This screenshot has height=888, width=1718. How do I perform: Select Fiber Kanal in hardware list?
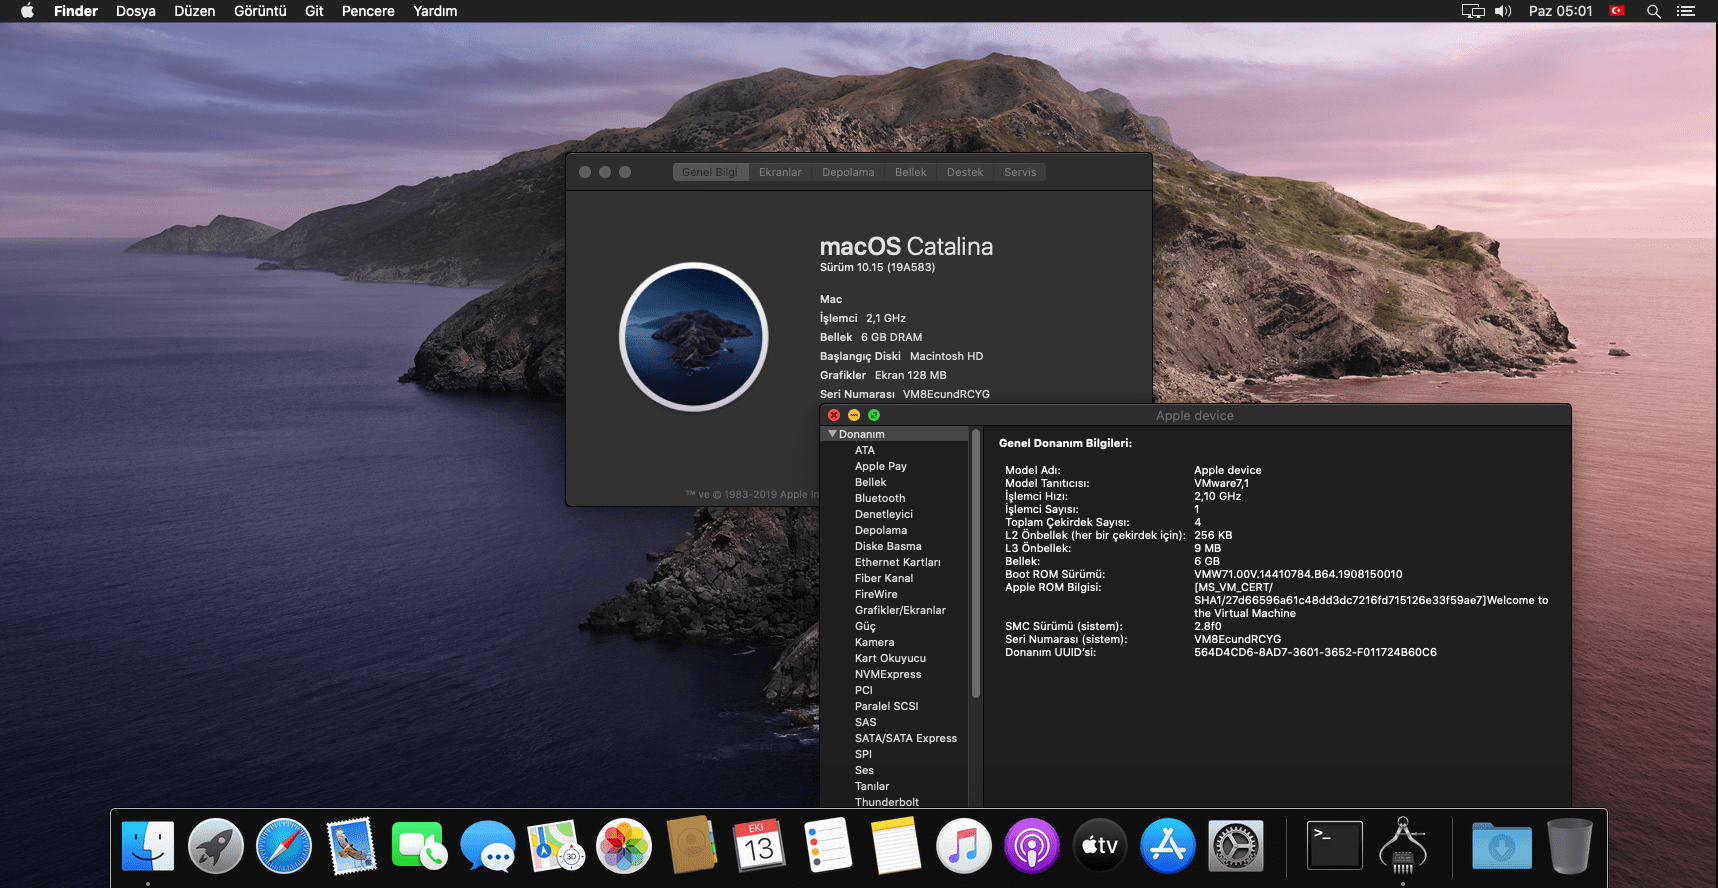coord(884,578)
